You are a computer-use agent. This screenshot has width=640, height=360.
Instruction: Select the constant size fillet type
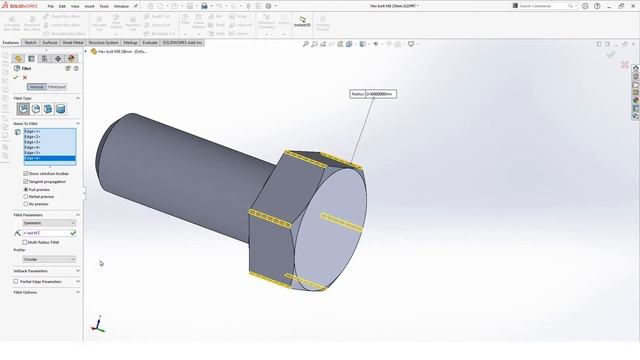[x=23, y=109]
